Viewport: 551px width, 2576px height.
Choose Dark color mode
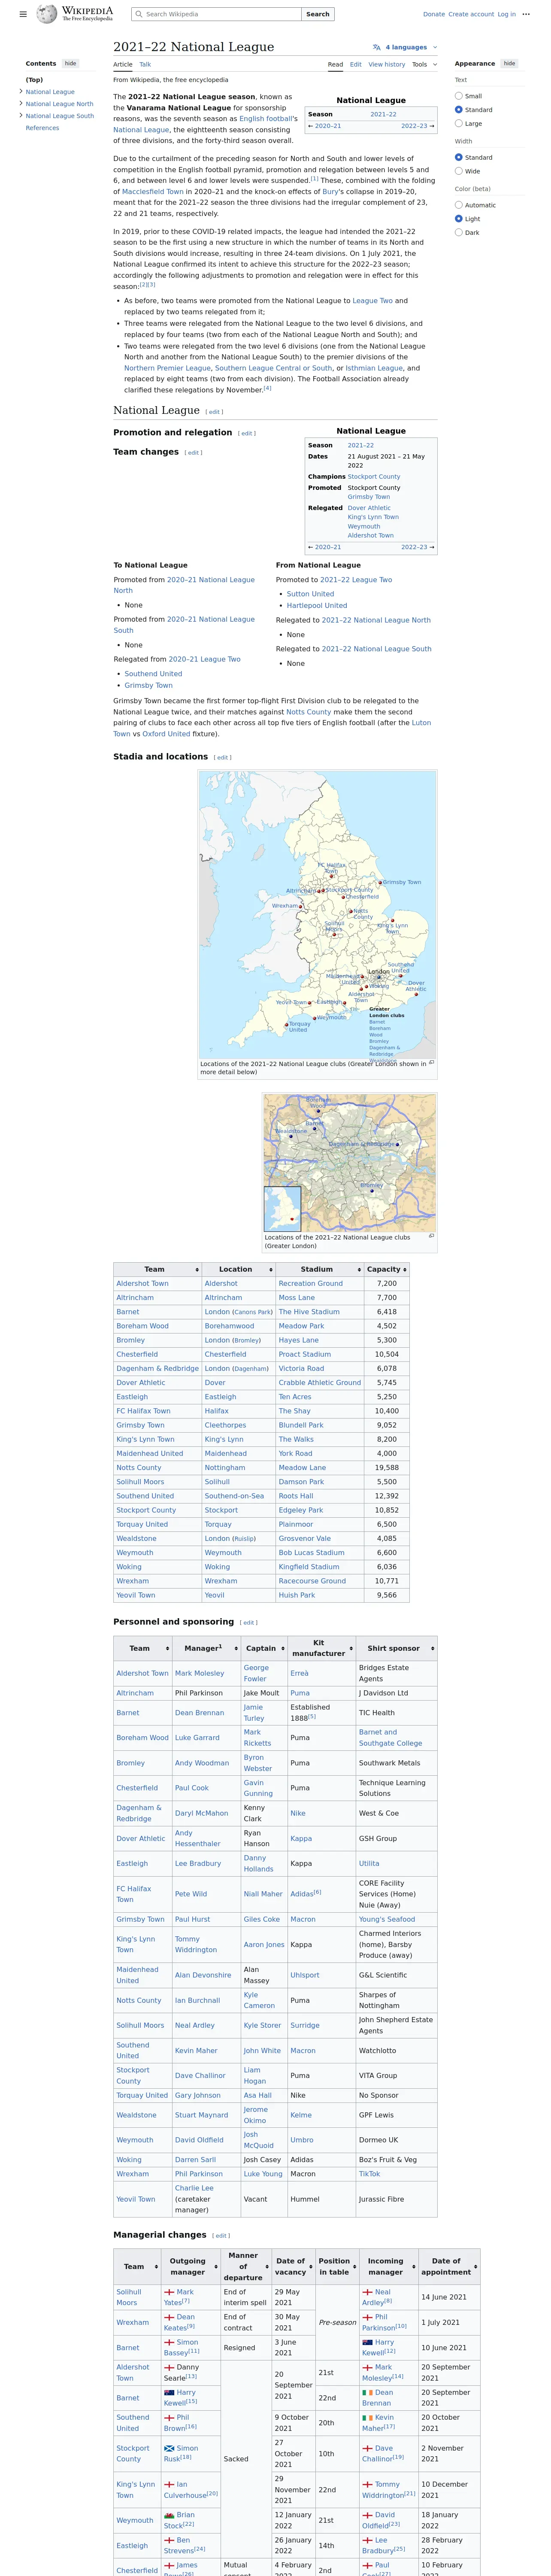459,232
